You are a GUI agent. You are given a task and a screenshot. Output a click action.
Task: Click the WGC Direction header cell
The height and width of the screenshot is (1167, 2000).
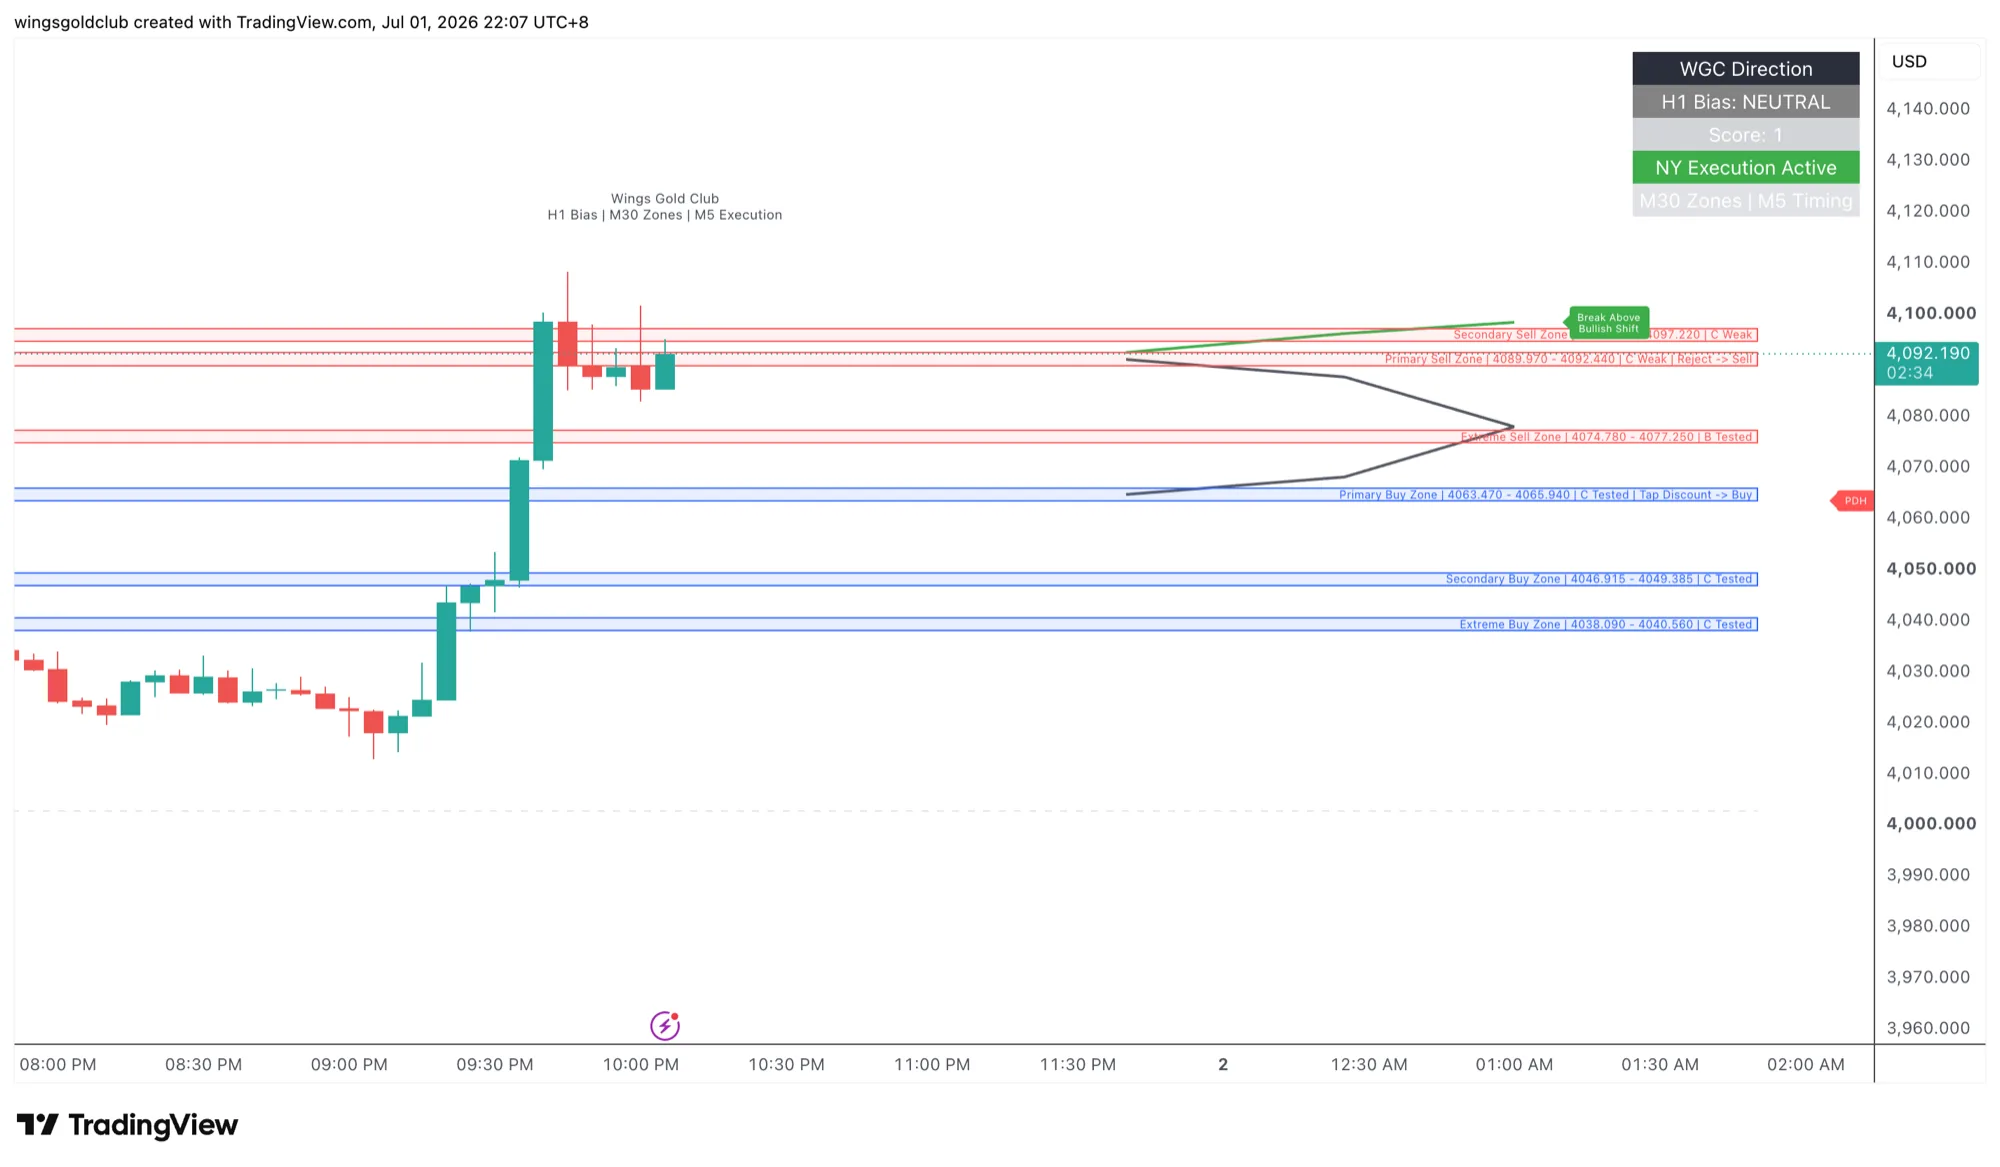tap(1746, 69)
